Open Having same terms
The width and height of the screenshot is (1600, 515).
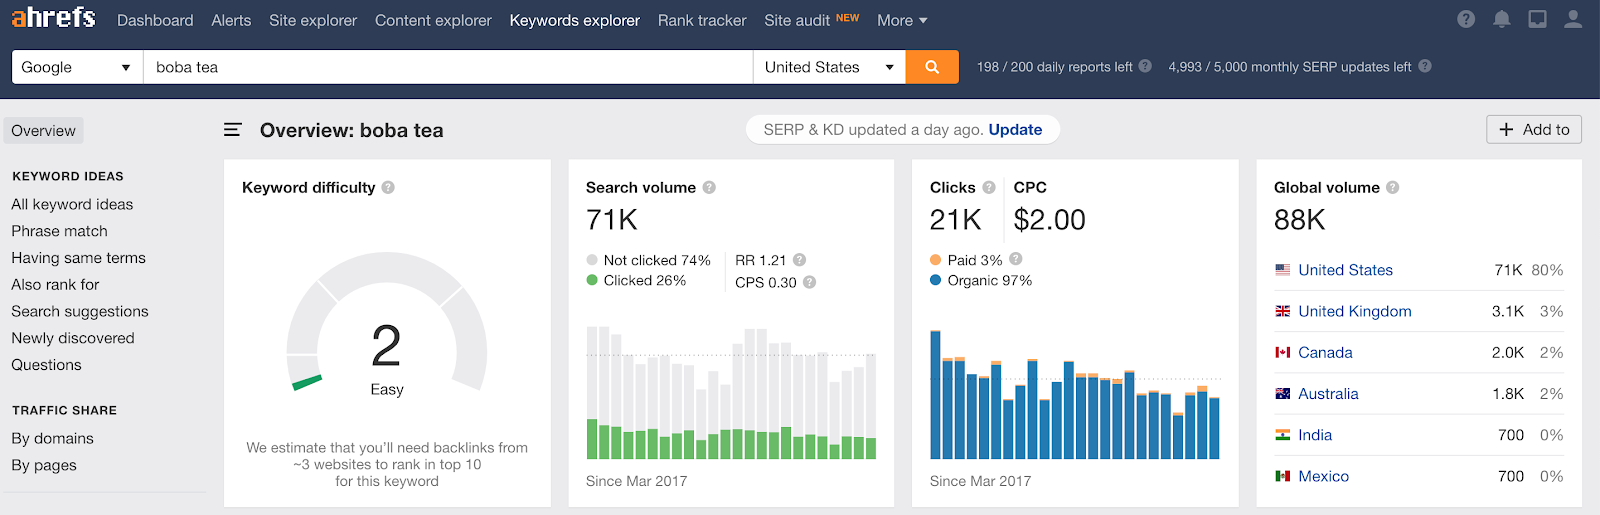pyautogui.click(x=78, y=258)
